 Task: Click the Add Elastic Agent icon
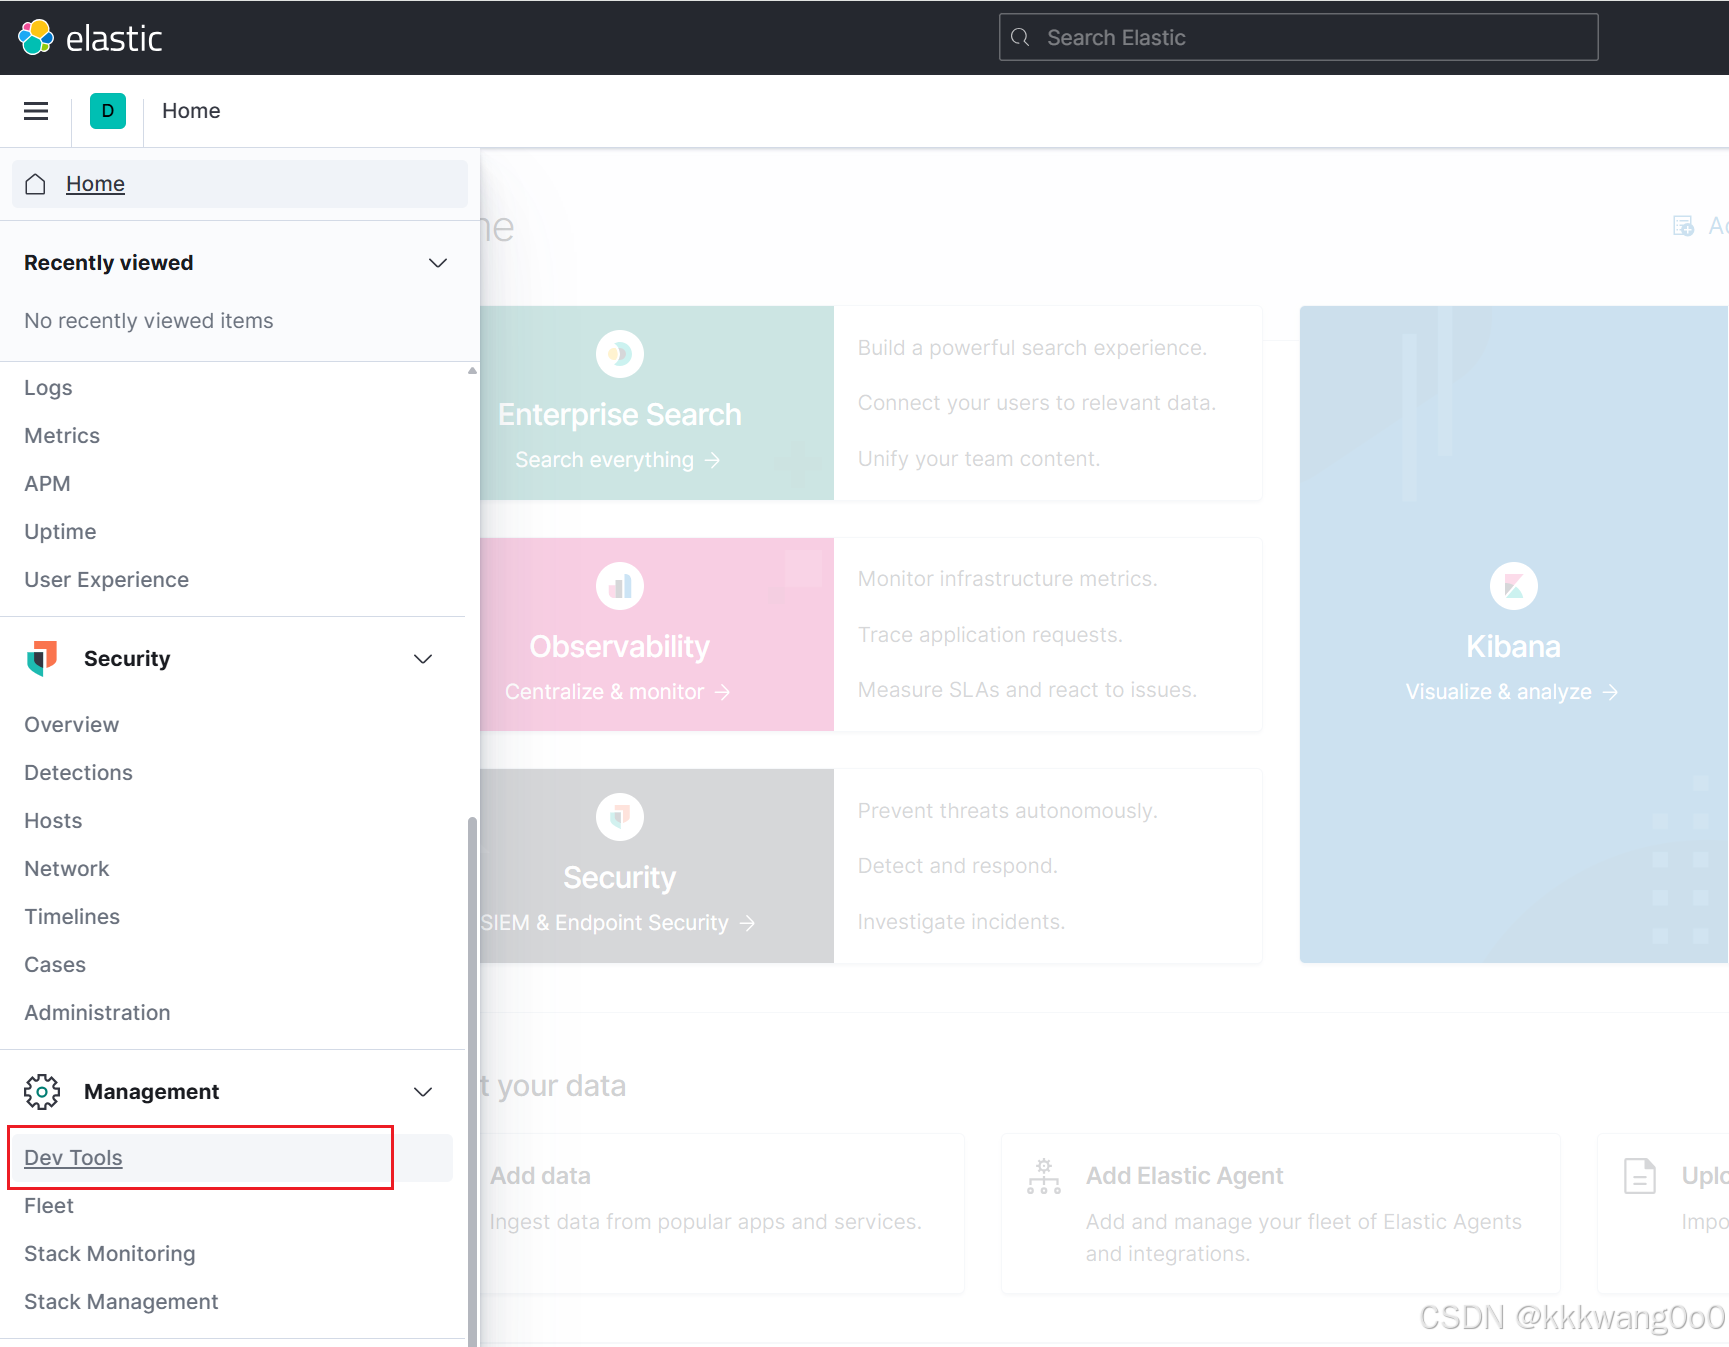(x=1044, y=1176)
